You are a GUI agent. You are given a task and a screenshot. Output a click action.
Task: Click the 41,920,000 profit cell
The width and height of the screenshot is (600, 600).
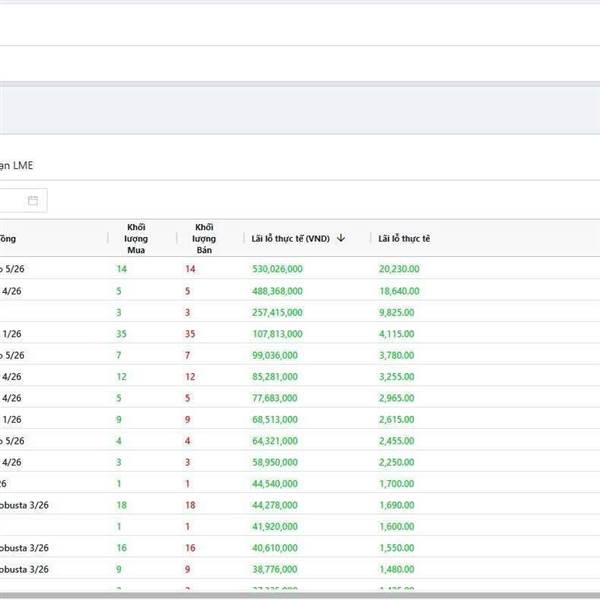tap(277, 526)
